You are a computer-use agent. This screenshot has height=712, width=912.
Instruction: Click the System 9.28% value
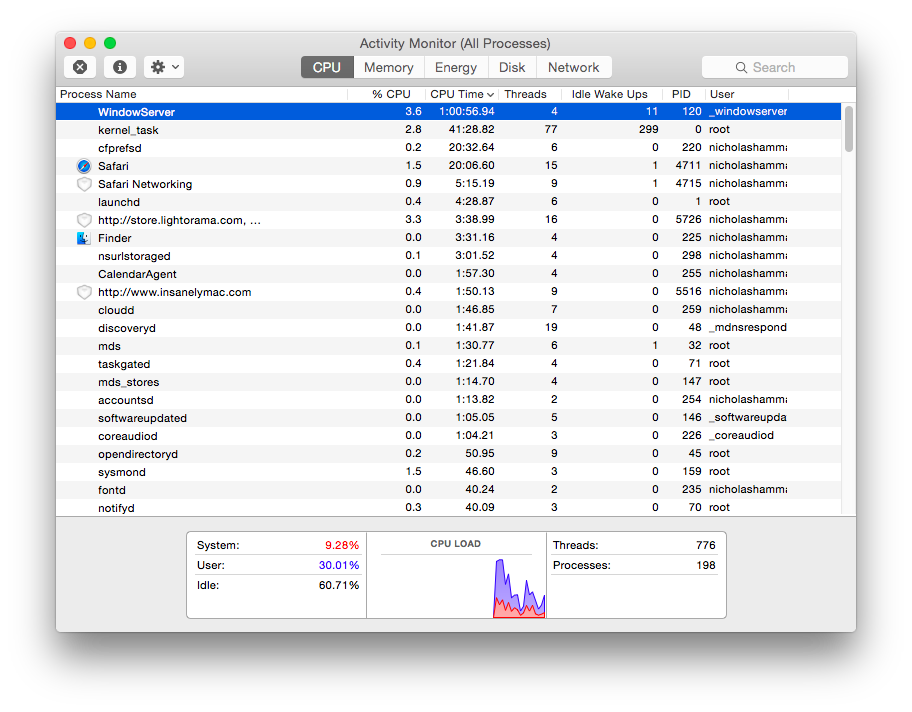tap(342, 546)
